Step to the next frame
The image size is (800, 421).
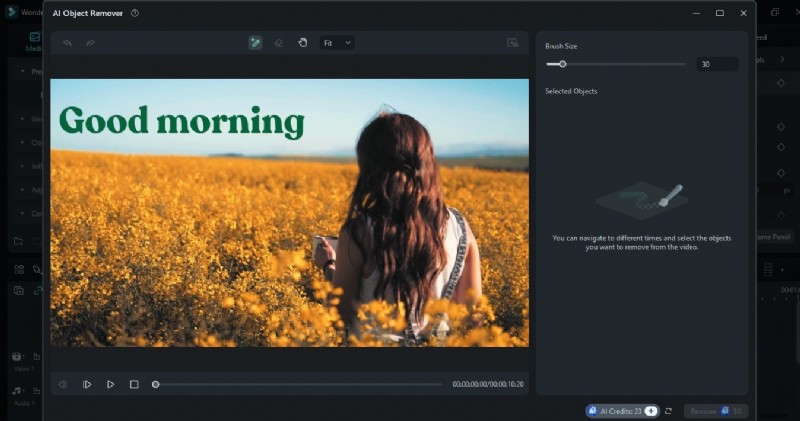pyautogui.click(x=87, y=384)
